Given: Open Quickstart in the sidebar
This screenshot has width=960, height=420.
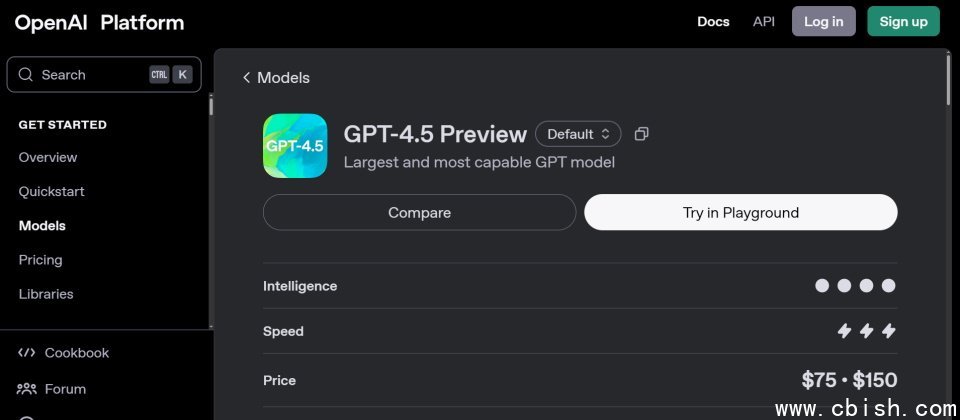Looking at the screenshot, I should point(51,192).
